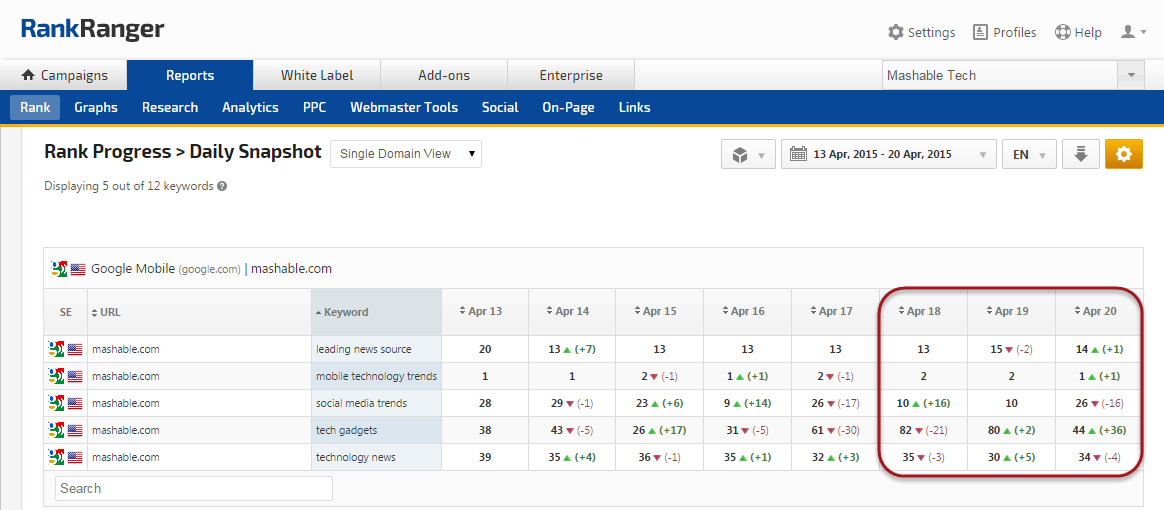Open the Mashable Tech campaign selector
This screenshot has width=1164, height=510.
coord(1013,75)
